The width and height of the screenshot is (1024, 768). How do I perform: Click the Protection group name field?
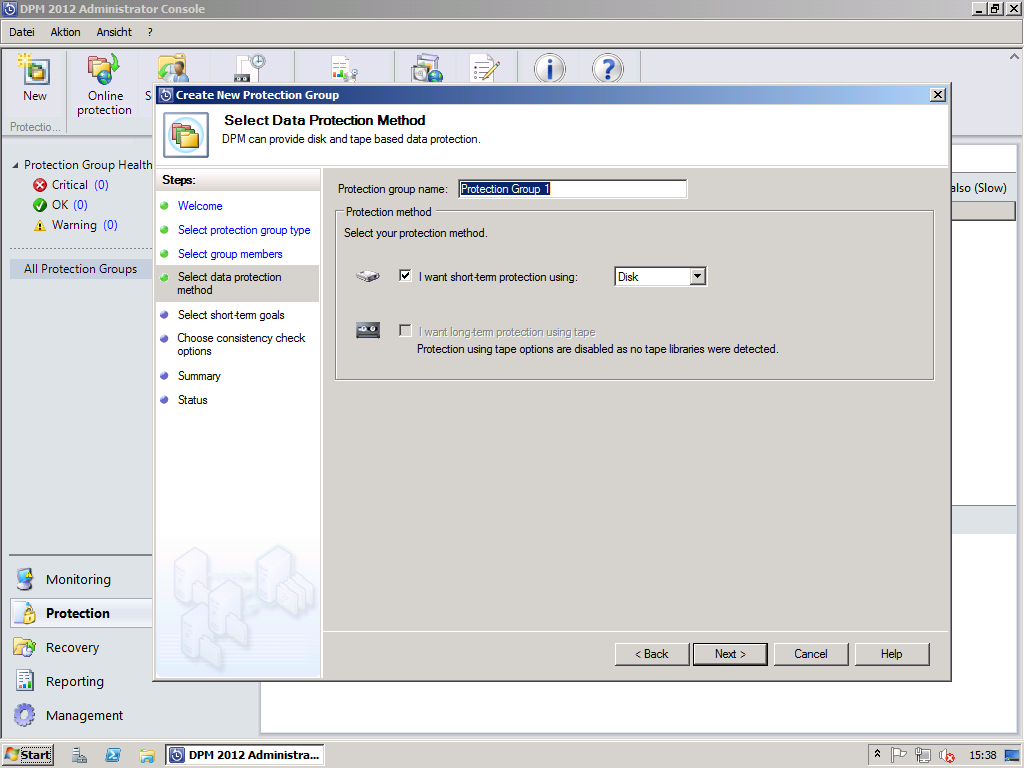point(572,189)
